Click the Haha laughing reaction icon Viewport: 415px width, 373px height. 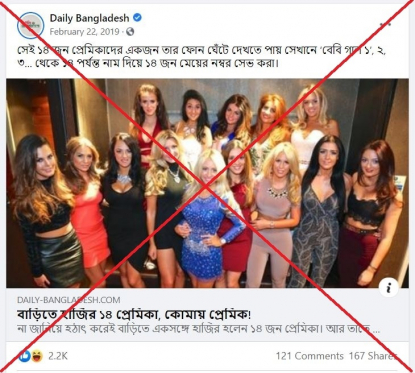pyautogui.click(x=37, y=356)
